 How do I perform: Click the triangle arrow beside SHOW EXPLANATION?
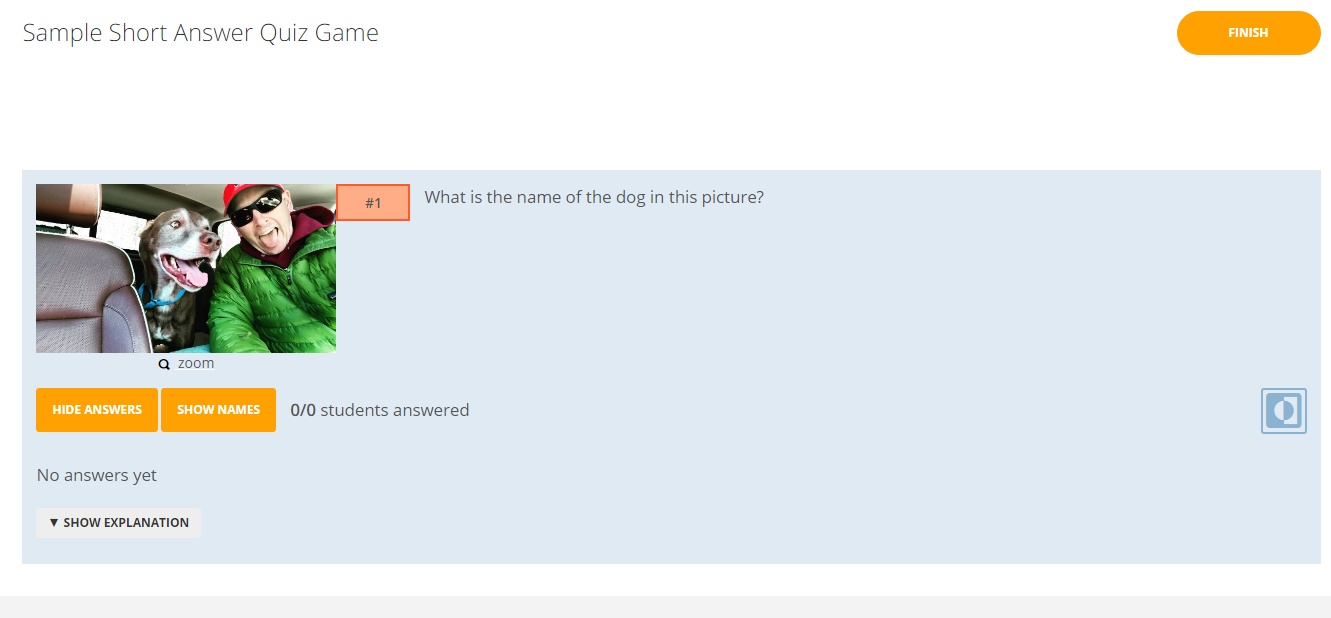[x=54, y=523]
